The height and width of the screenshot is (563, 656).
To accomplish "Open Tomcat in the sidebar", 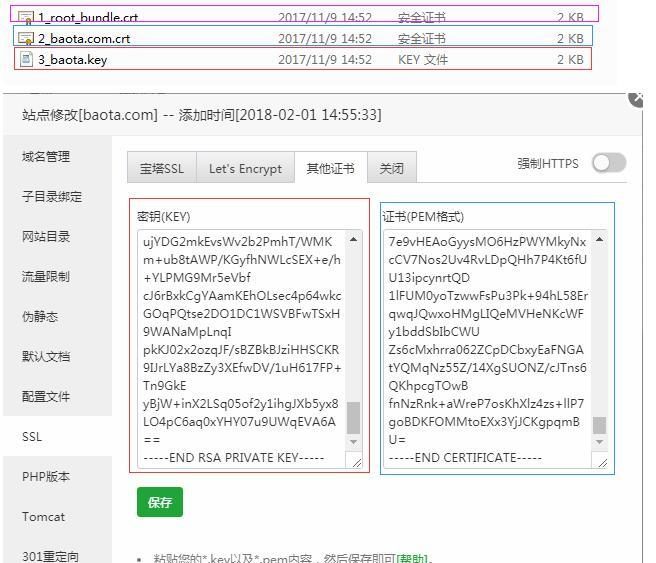I will click(44, 517).
